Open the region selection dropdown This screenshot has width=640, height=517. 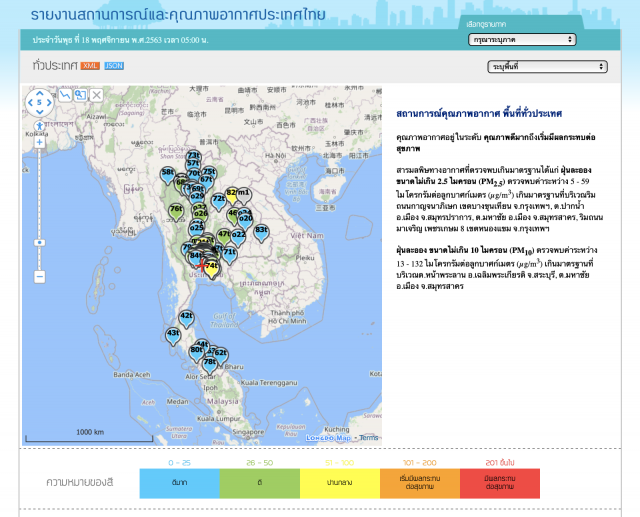522,40
